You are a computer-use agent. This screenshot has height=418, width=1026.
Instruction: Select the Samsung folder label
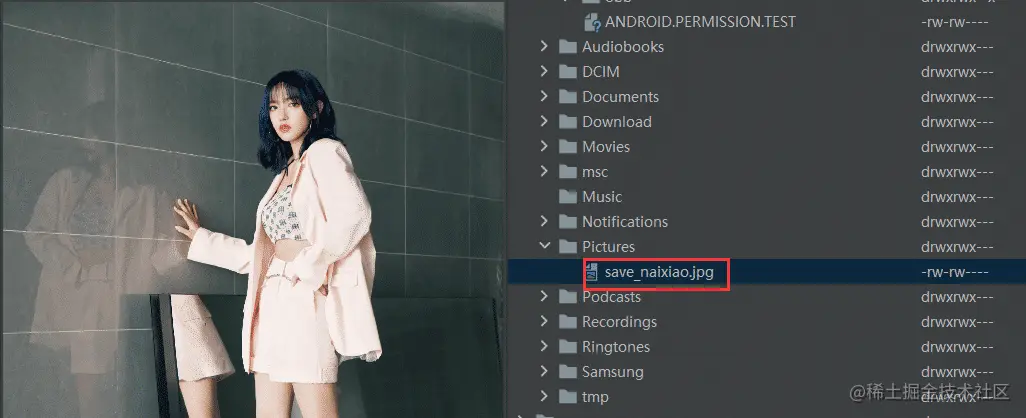click(612, 372)
